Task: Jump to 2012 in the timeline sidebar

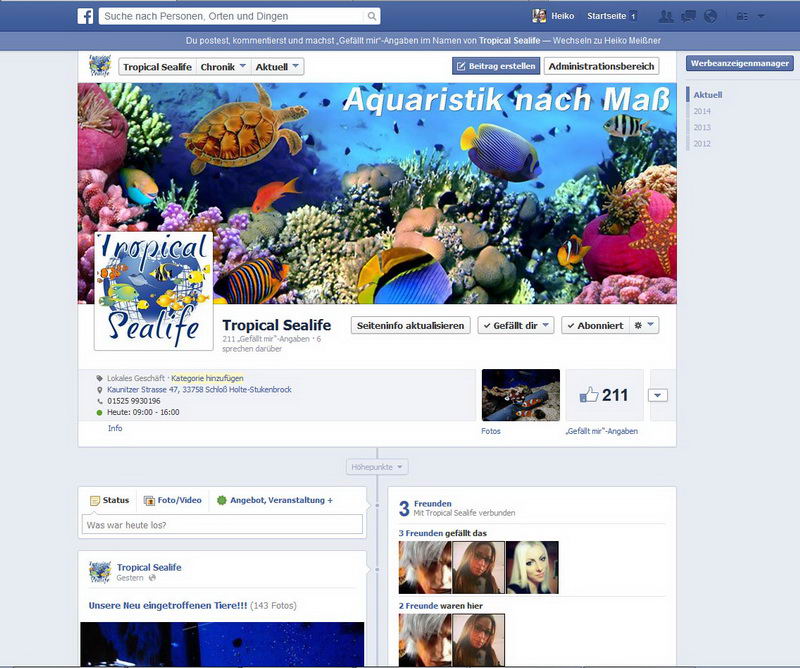Action: point(702,144)
